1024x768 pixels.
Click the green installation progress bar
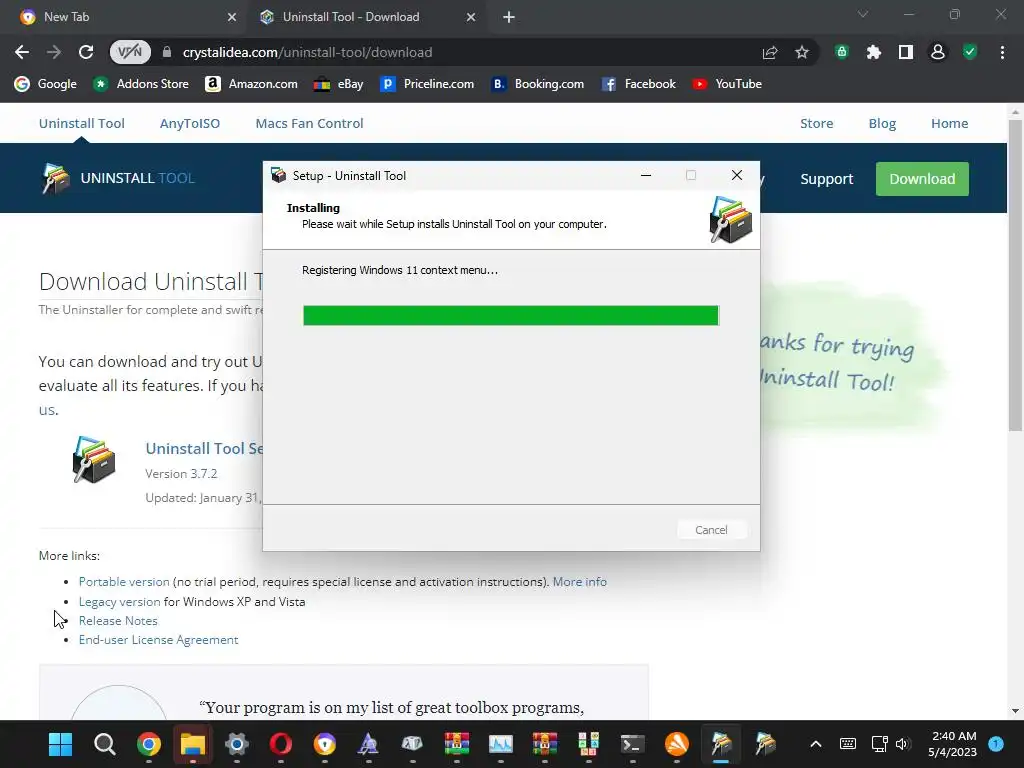tap(511, 315)
